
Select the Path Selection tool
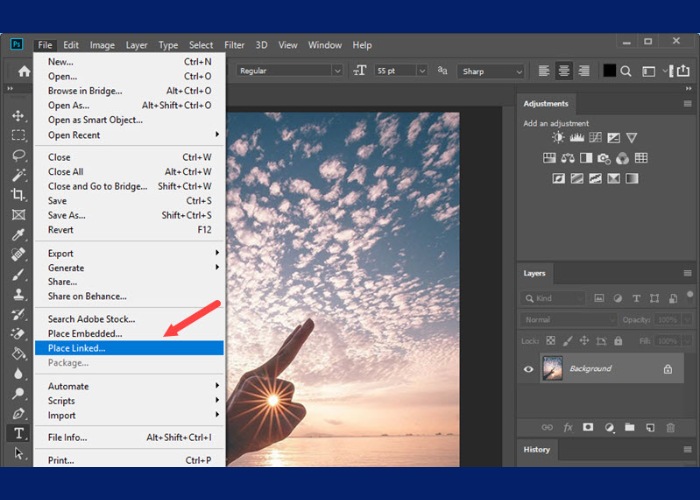click(18, 453)
